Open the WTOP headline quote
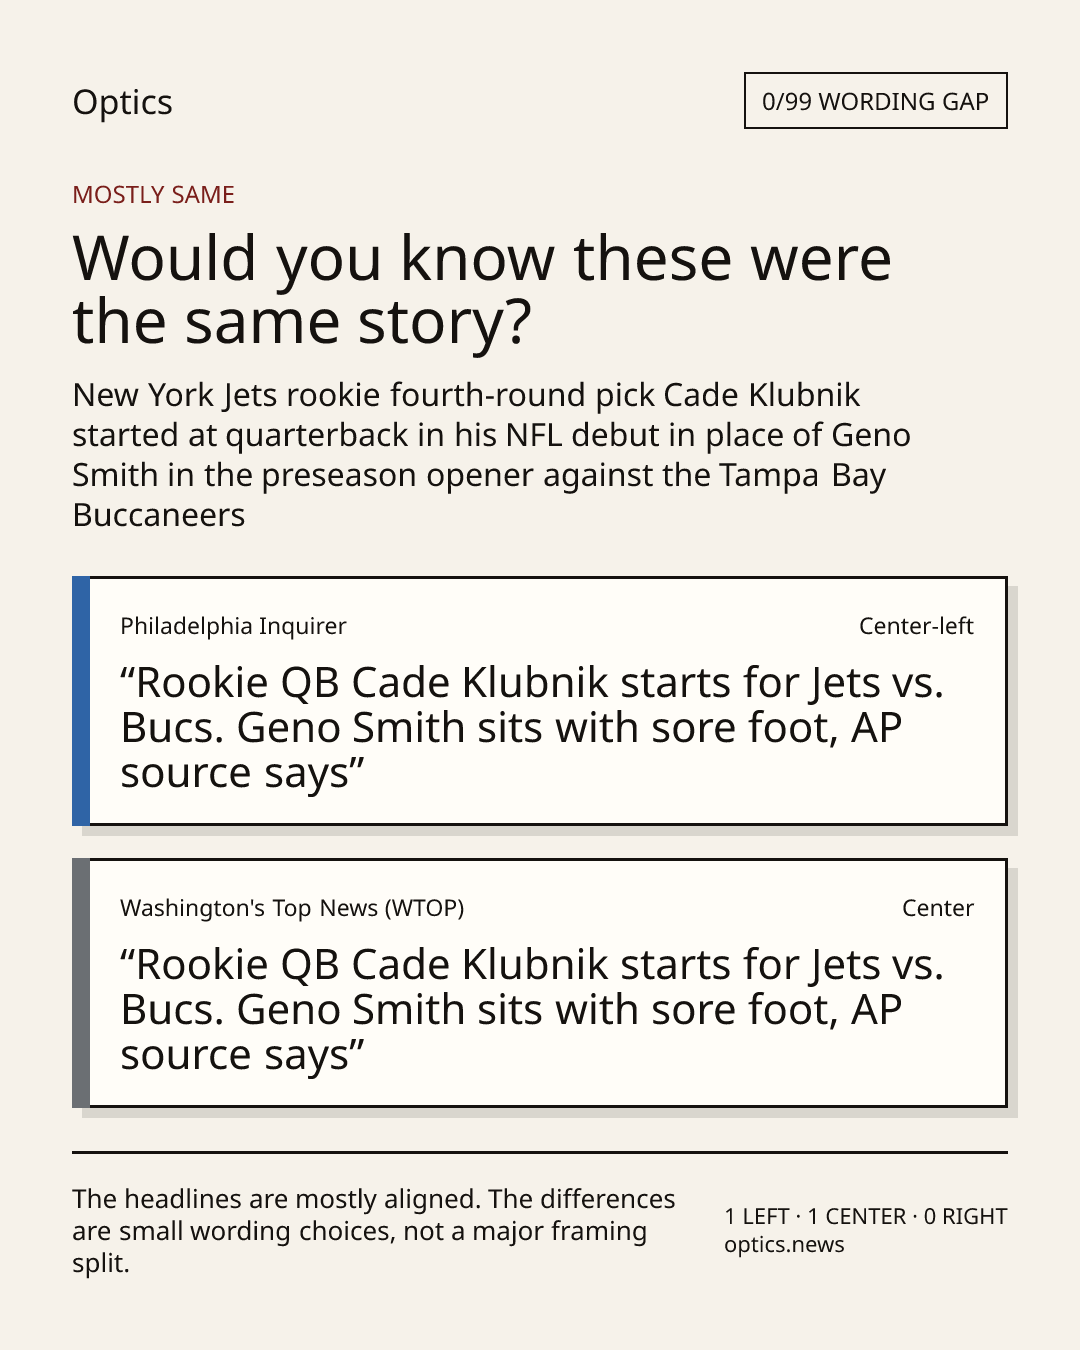This screenshot has width=1080, height=1350. click(532, 1010)
